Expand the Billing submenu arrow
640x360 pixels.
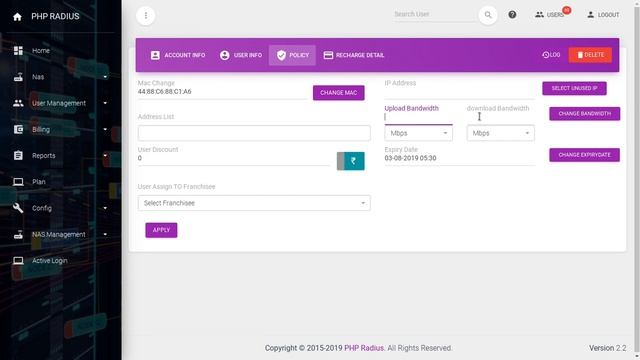click(105, 129)
